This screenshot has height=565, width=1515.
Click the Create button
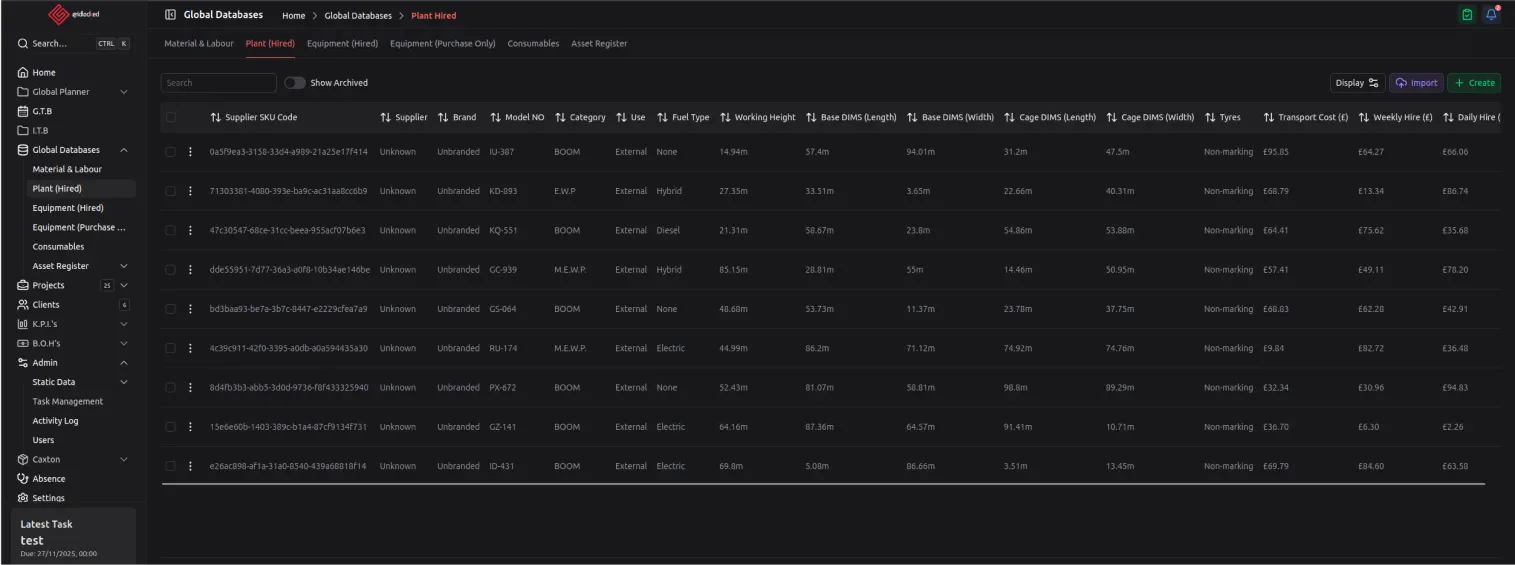tap(1474, 83)
